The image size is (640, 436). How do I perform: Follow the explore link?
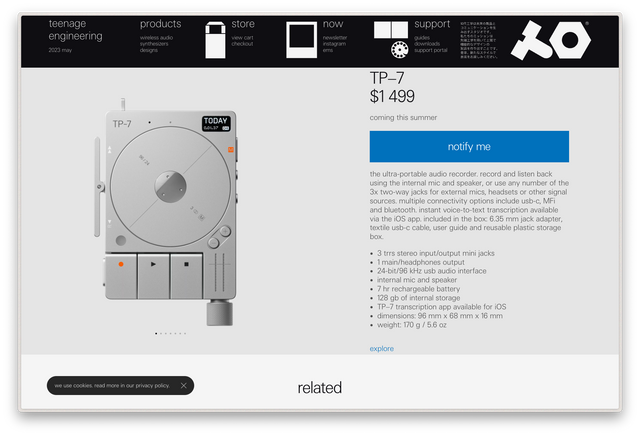(x=382, y=349)
